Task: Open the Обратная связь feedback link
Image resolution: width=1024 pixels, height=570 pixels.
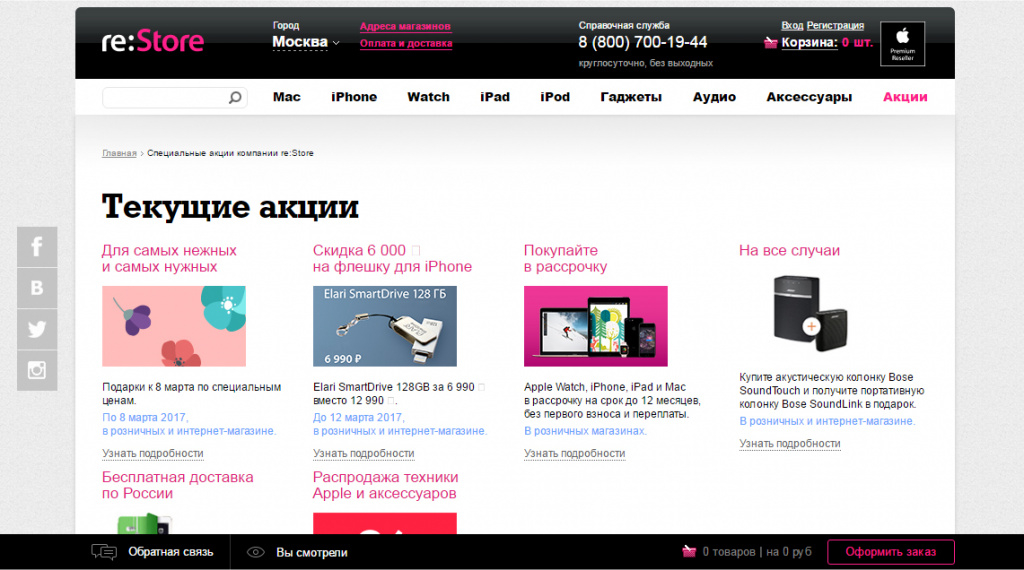Action: tap(170, 552)
